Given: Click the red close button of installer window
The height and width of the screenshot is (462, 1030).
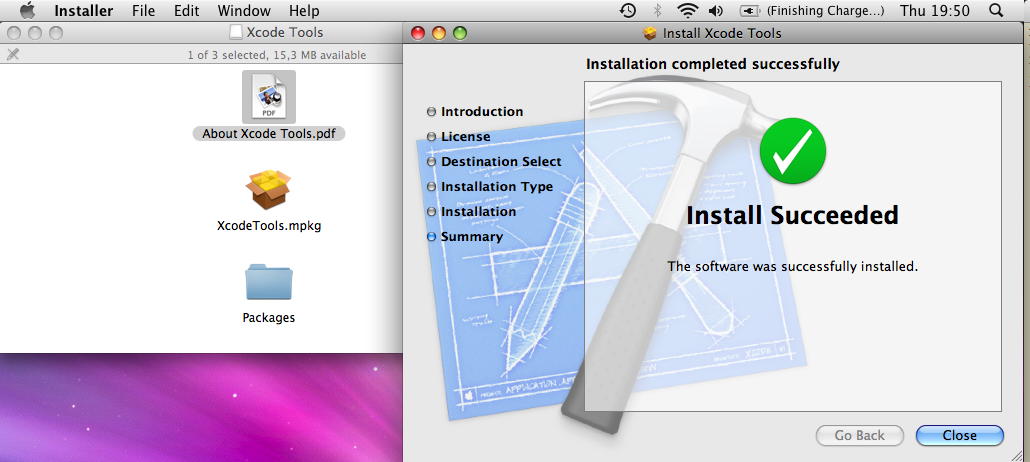Looking at the screenshot, I should pyautogui.click(x=418, y=32).
